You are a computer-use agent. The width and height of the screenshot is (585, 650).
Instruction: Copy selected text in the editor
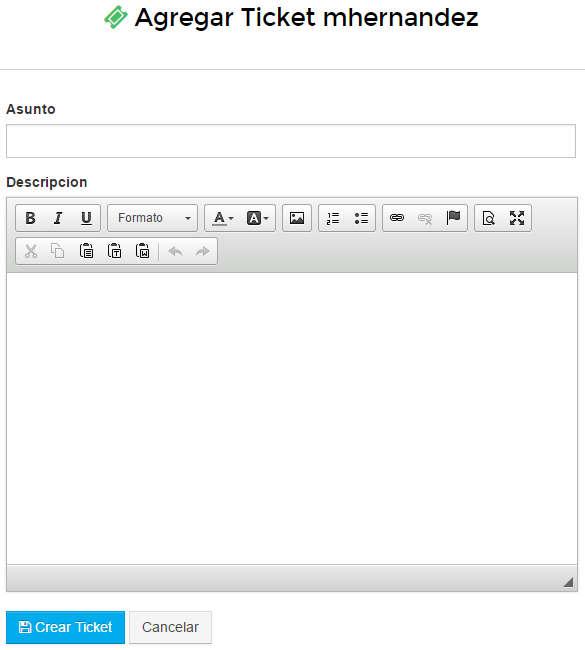click(x=58, y=251)
